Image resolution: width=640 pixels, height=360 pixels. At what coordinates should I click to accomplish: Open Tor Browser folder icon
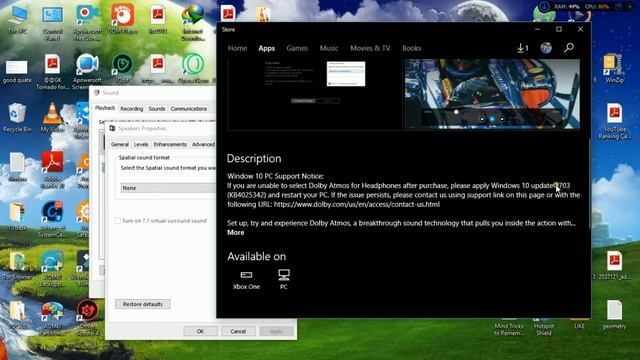tap(17, 265)
